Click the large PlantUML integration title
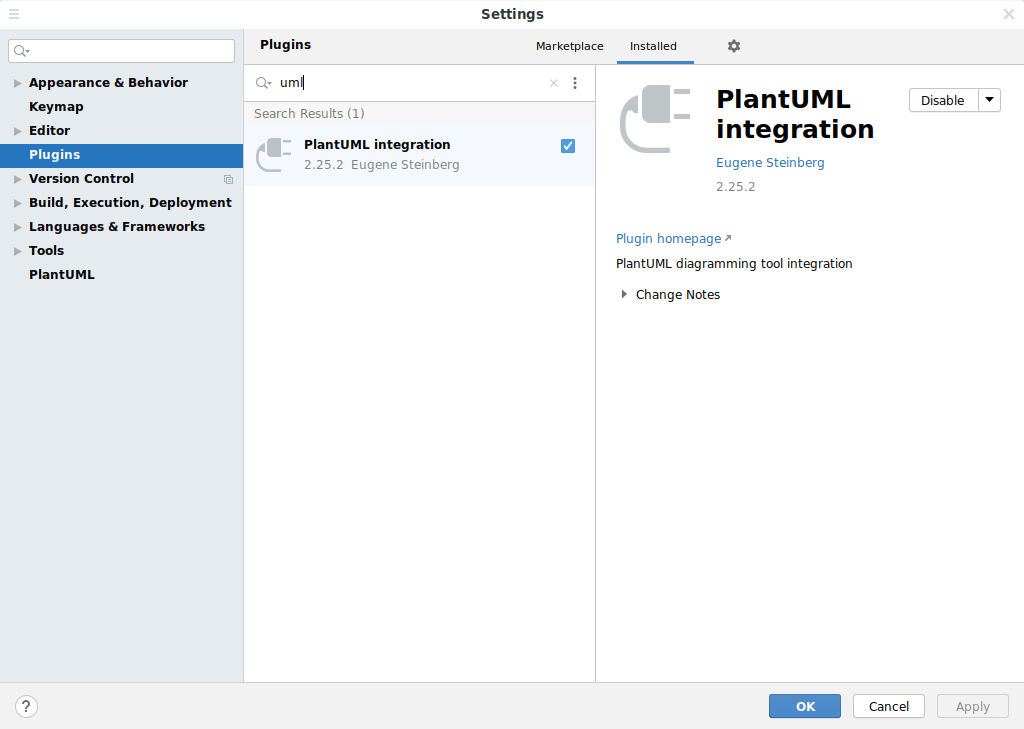1024x729 pixels. (795, 114)
